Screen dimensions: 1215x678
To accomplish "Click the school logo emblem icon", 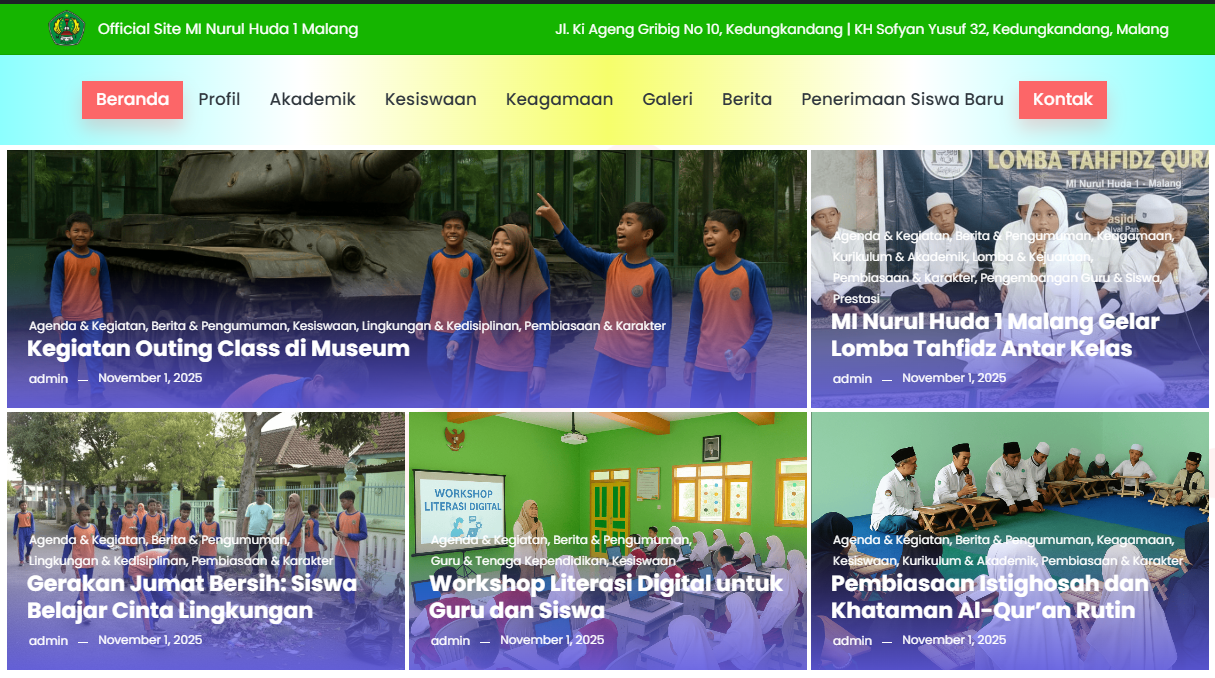I will point(66,29).
